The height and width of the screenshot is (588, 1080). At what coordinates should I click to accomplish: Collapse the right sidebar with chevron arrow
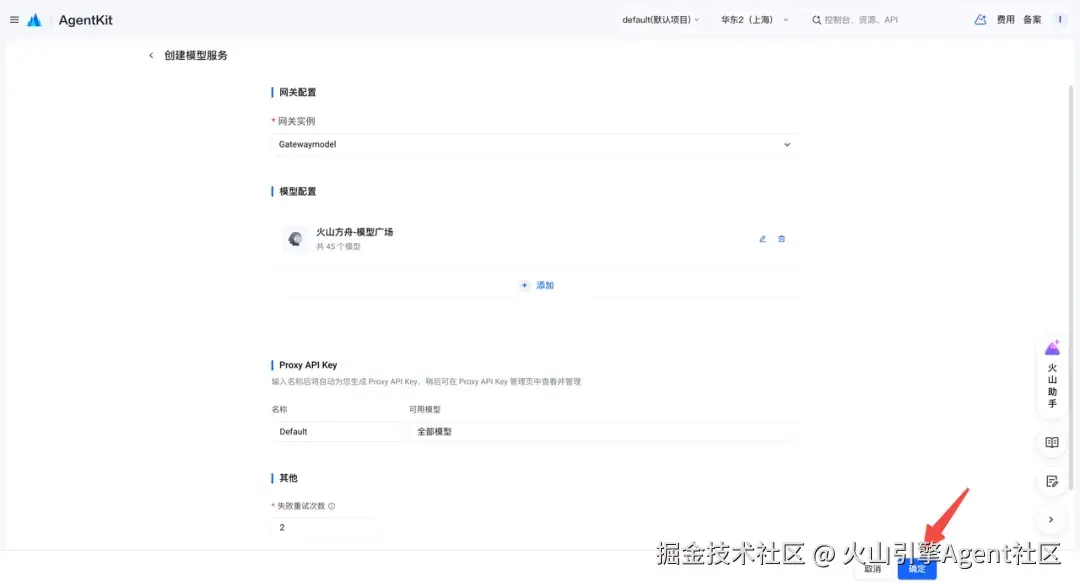pyautogui.click(x=1051, y=520)
